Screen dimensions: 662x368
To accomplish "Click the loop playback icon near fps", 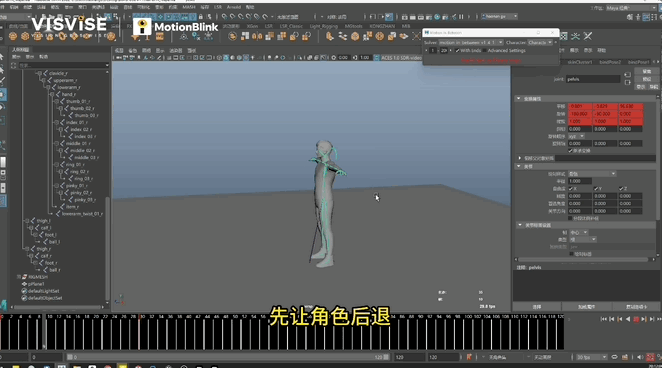I will click(x=614, y=357).
